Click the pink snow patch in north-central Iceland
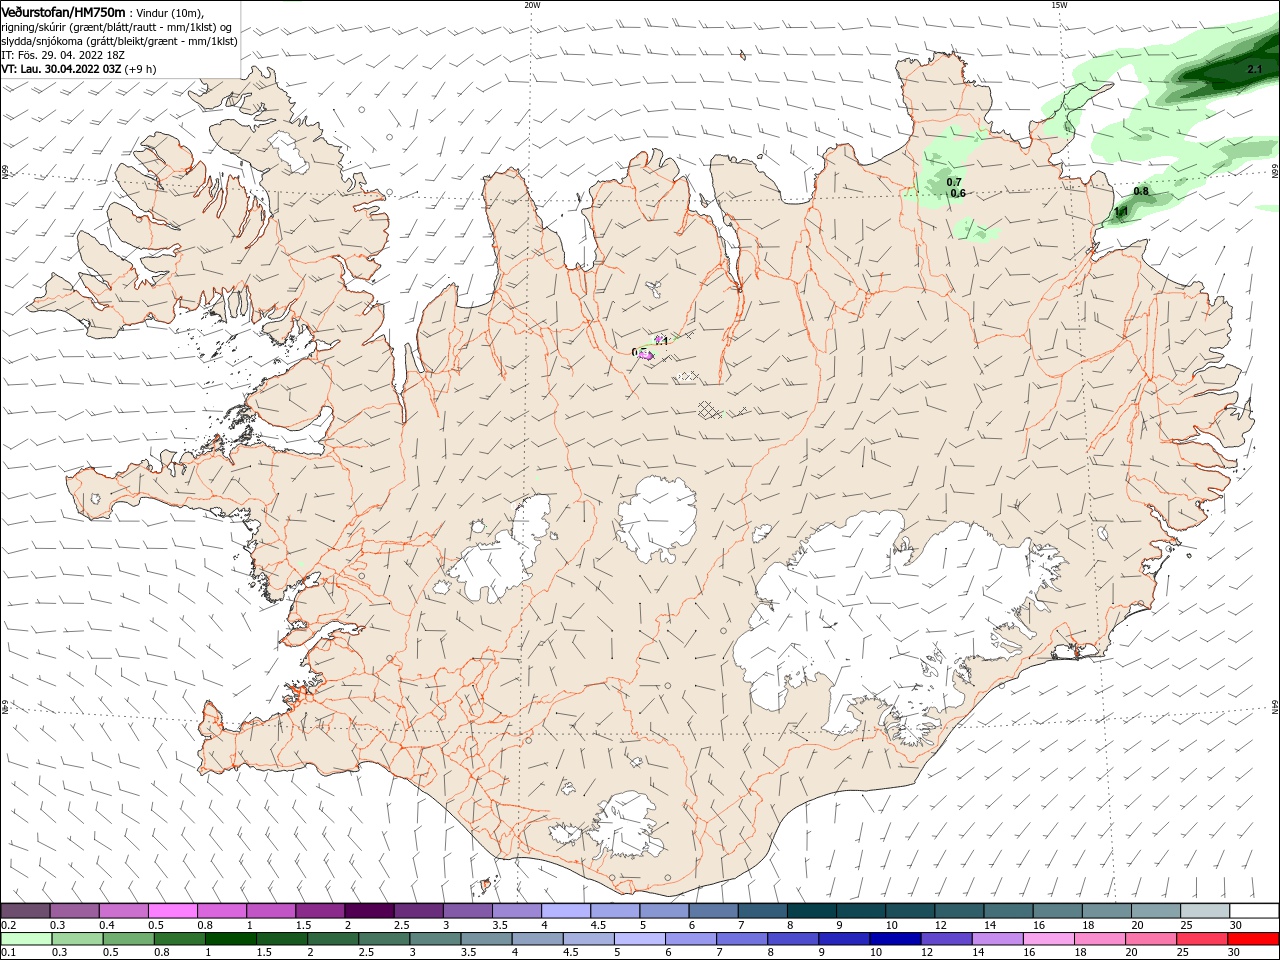1280x960 pixels. (x=646, y=355)
